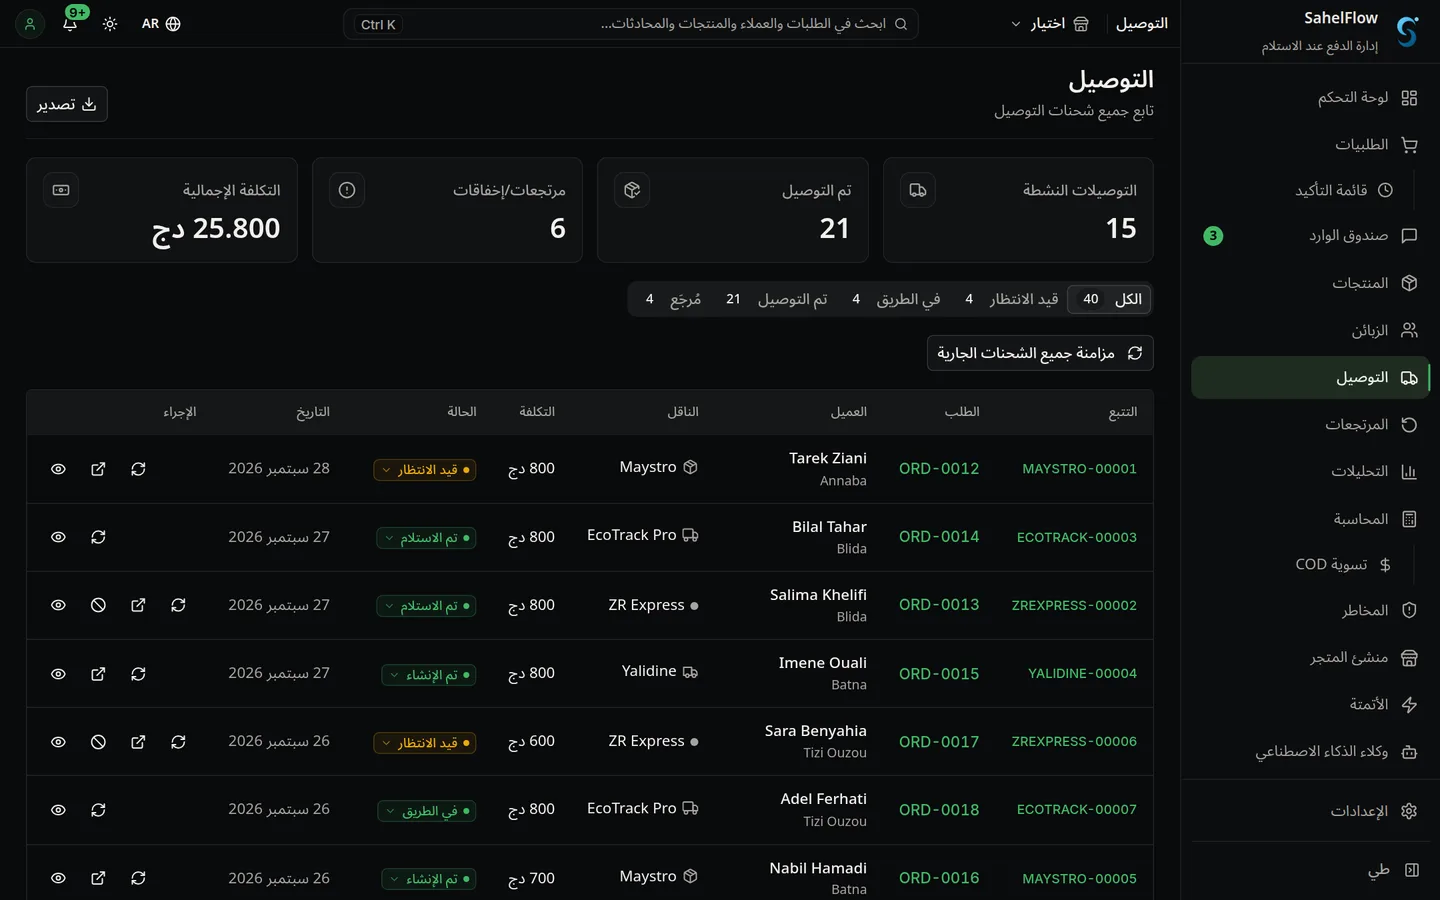Viewport: 1440px width, 900px height.
Task: Sync shipment icon for ORD-0013
Action: pyautogui.click(x=178, y=605)
